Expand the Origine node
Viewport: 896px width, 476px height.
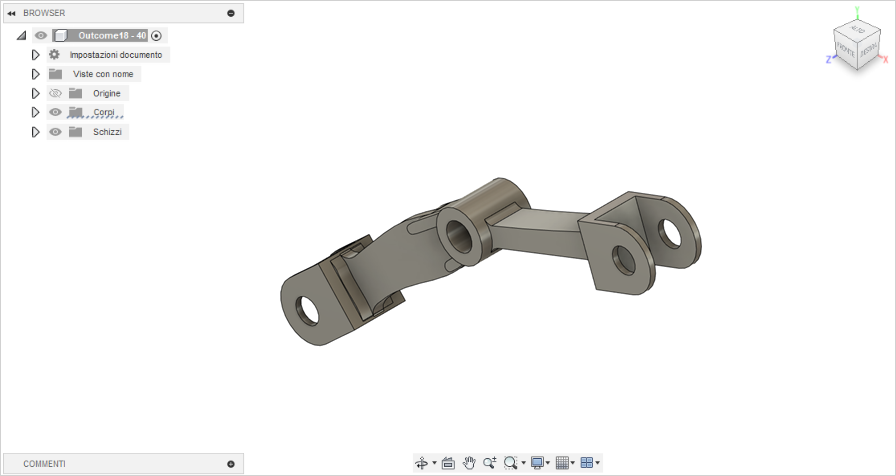[x=35, y=93]
